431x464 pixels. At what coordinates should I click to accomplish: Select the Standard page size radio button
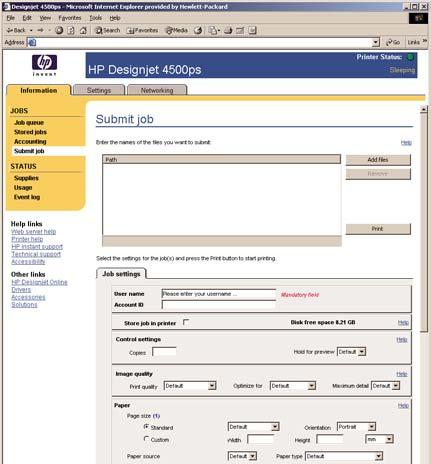point(146,427)
